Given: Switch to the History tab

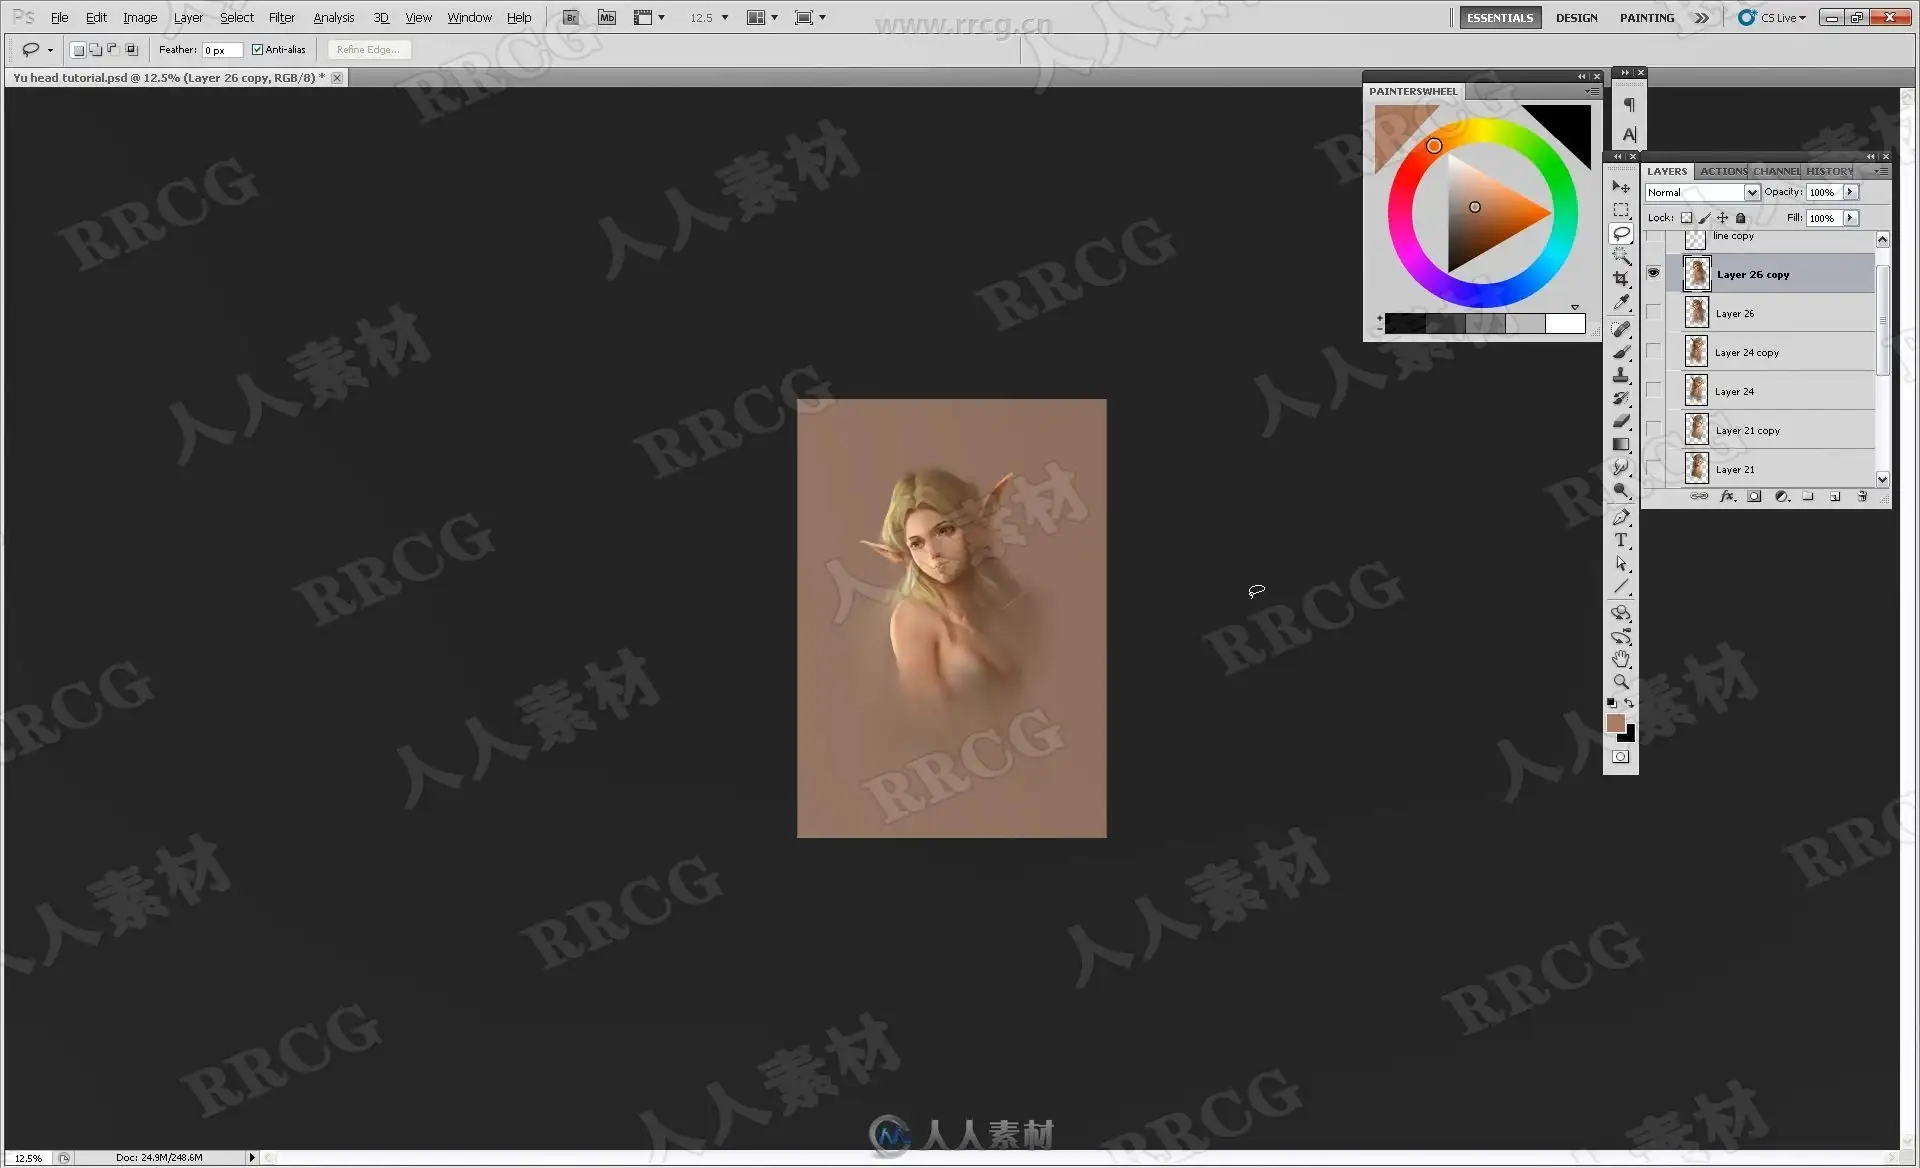Looking at the screenshot, I should click(x=1829, y=171).
